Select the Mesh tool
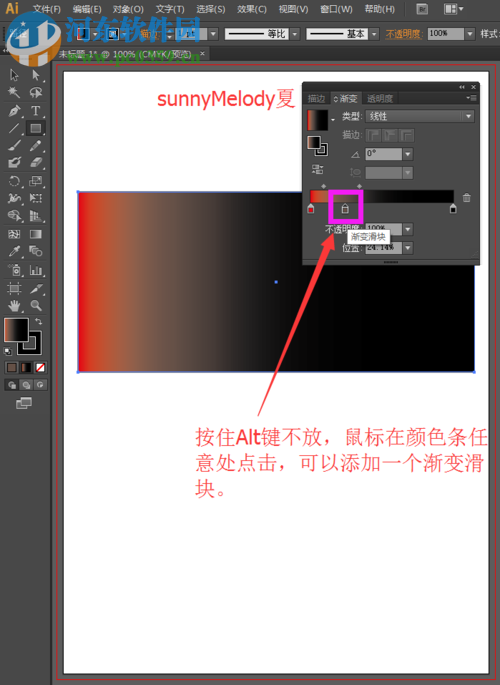This screenshot has width=500, height=685. tap(14, 234)
